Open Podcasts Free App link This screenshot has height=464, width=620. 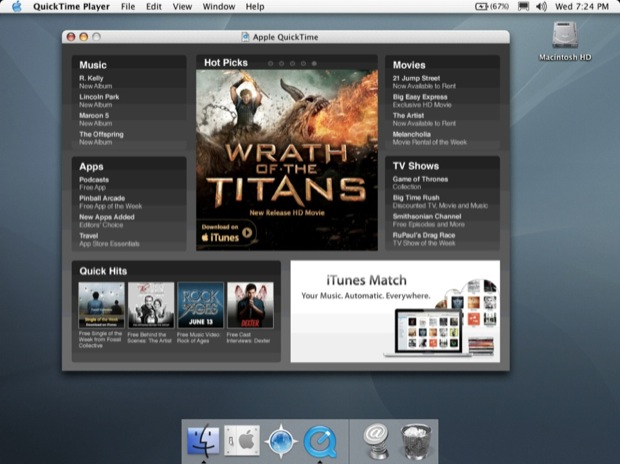[x=94, y=183]
